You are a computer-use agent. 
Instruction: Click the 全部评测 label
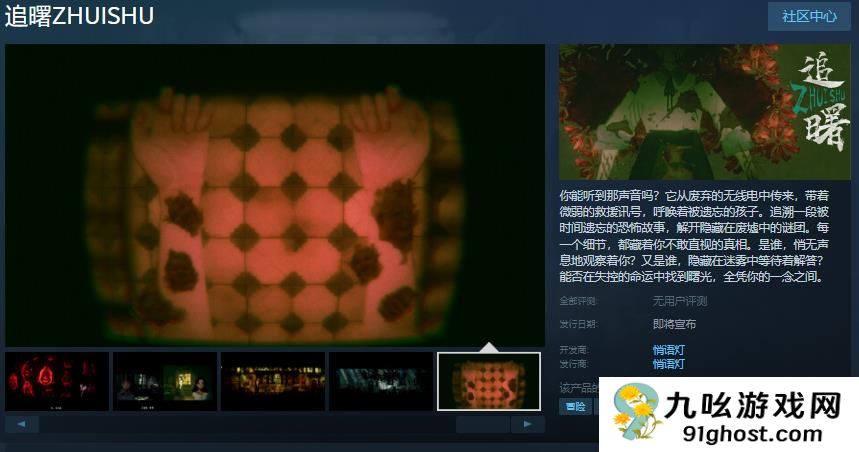pyautogui.click(x=578, y=301)
